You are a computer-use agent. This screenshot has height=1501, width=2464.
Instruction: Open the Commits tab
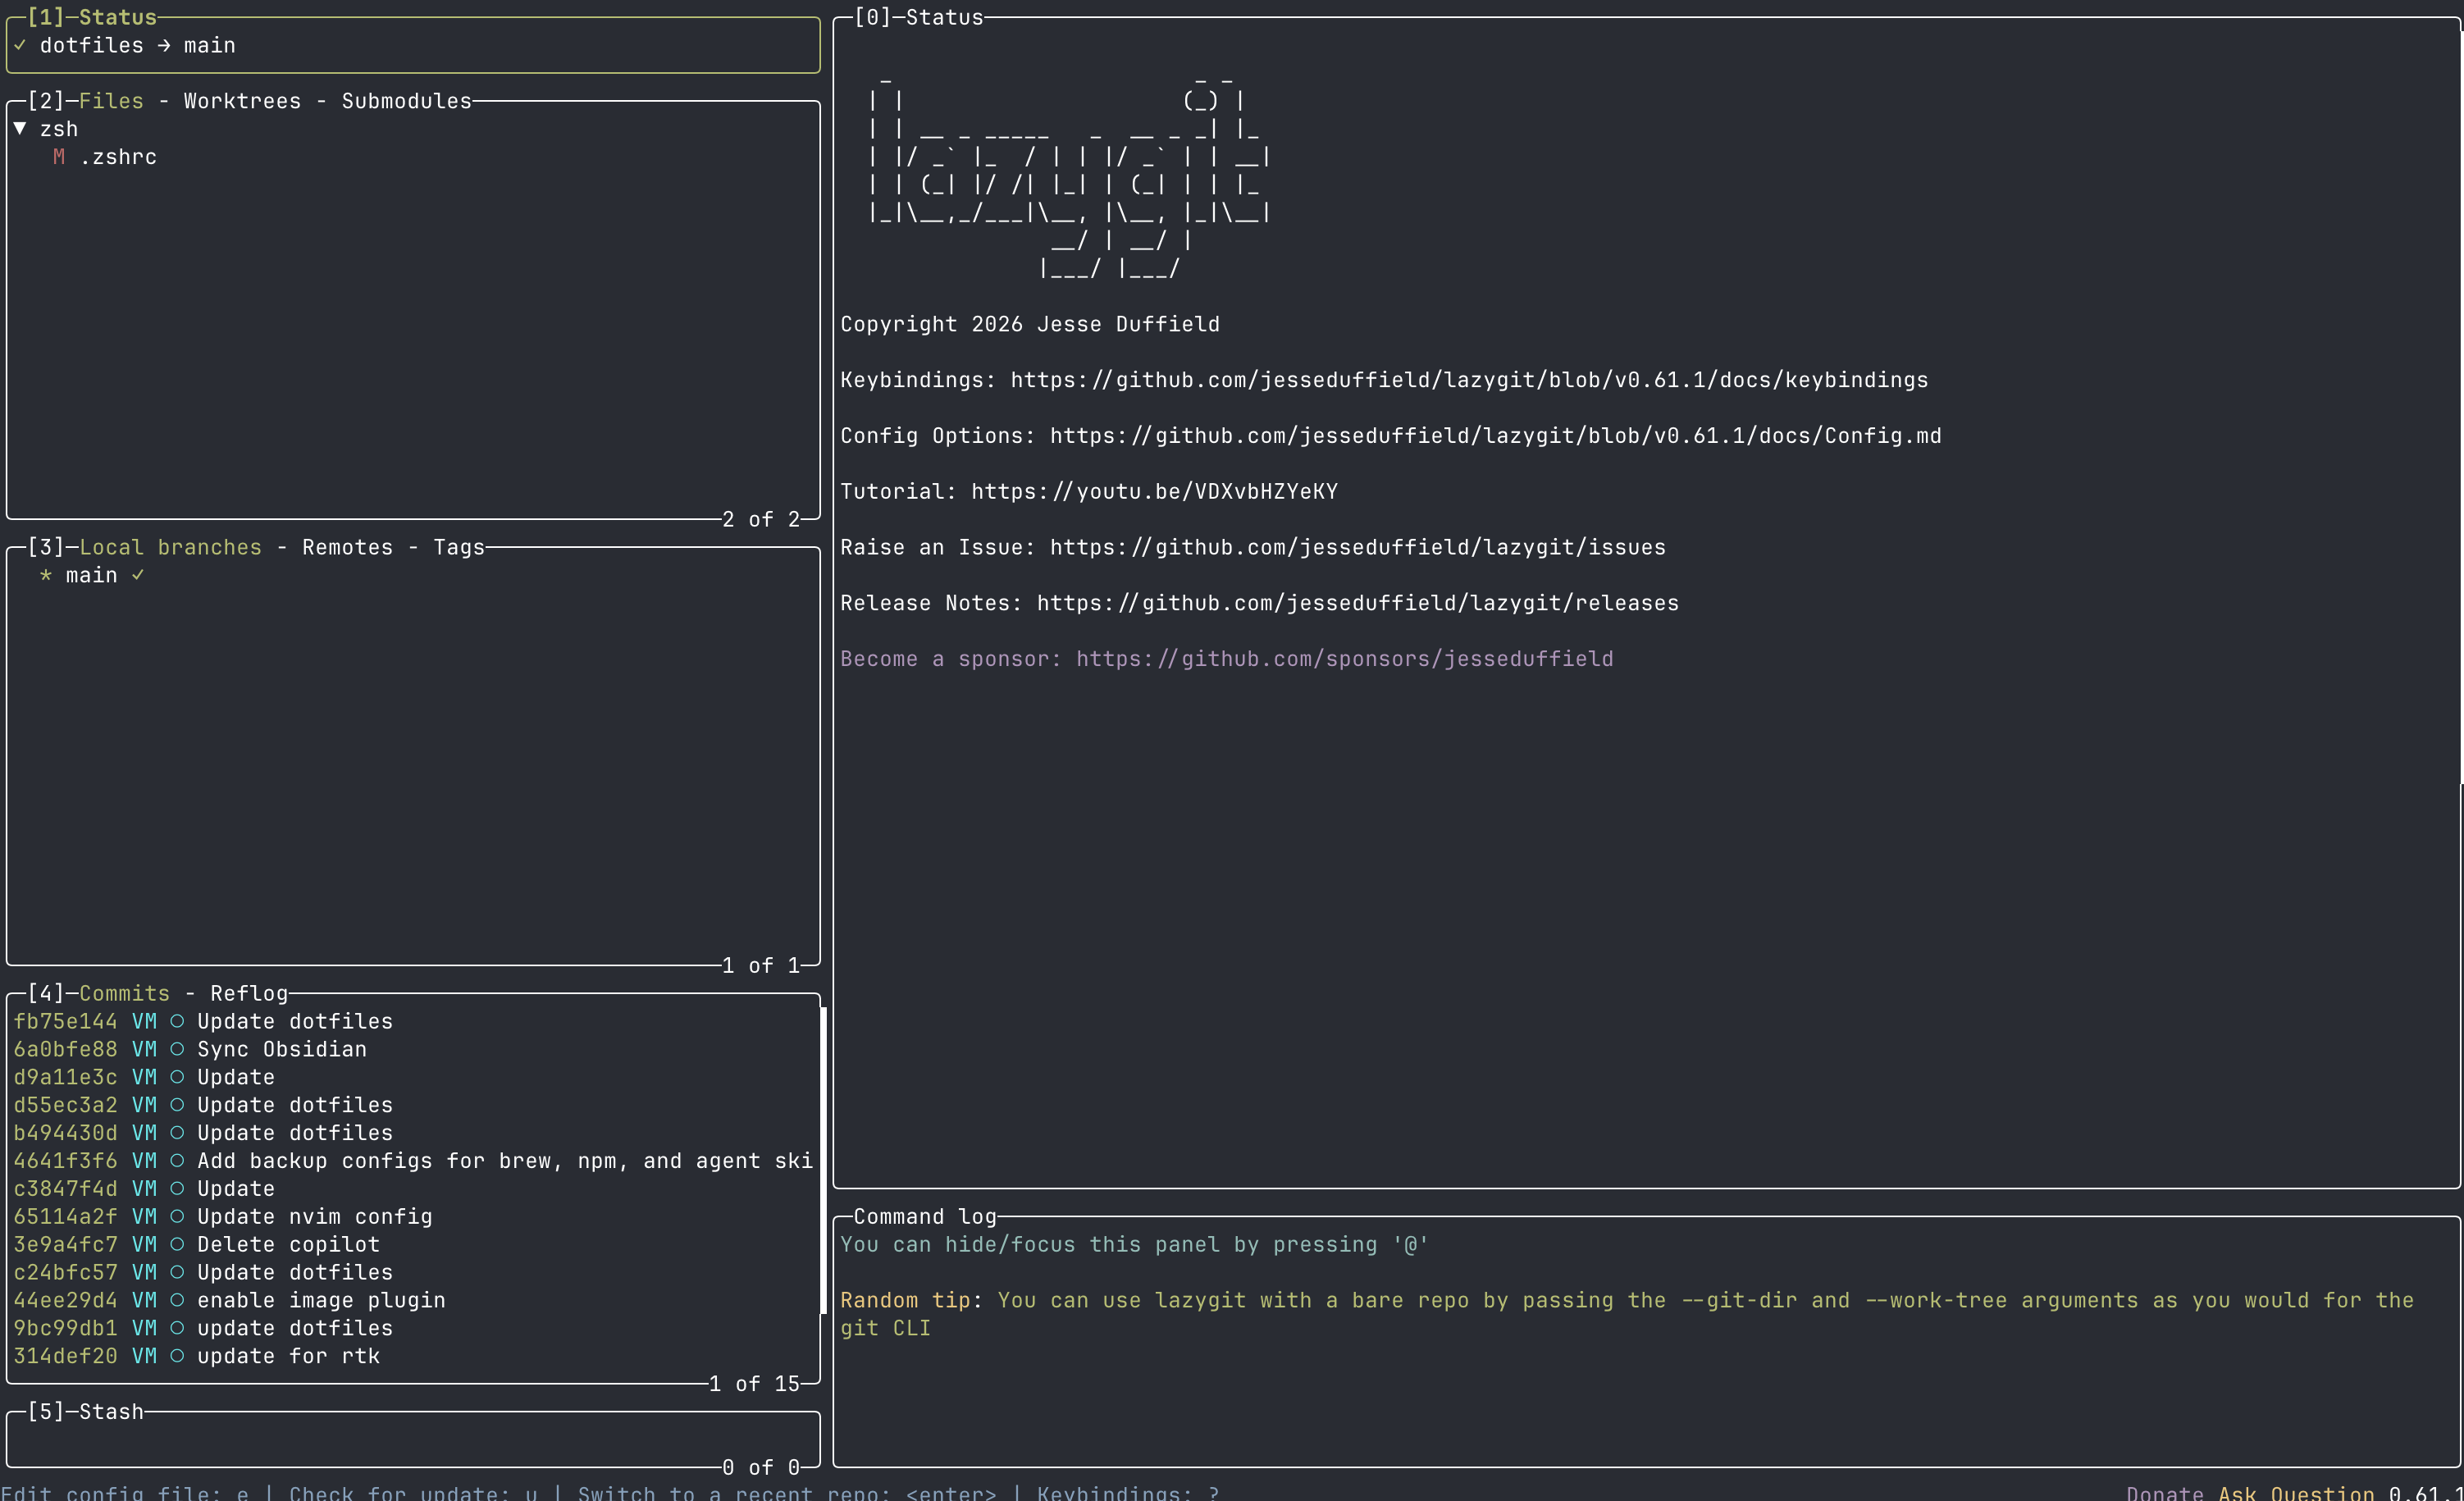[124, 993]
